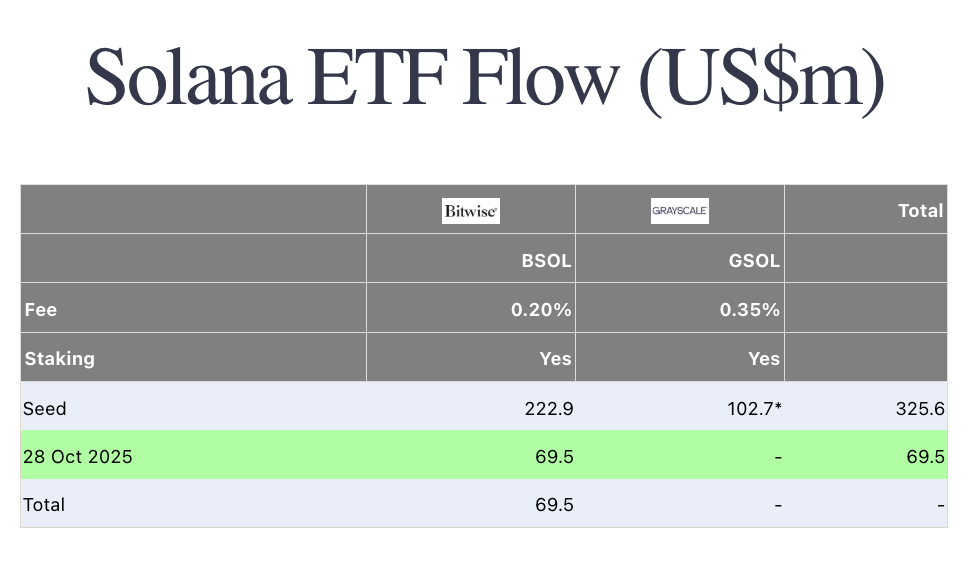Click the Bitwise logo in the header

click(x=470, y=211)
